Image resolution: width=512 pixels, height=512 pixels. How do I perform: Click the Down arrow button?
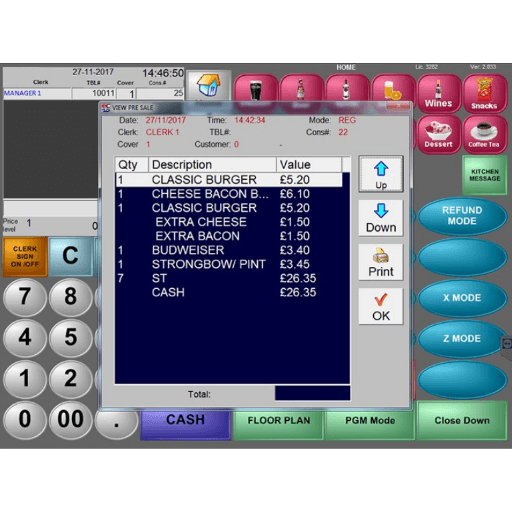pos(381,218)
